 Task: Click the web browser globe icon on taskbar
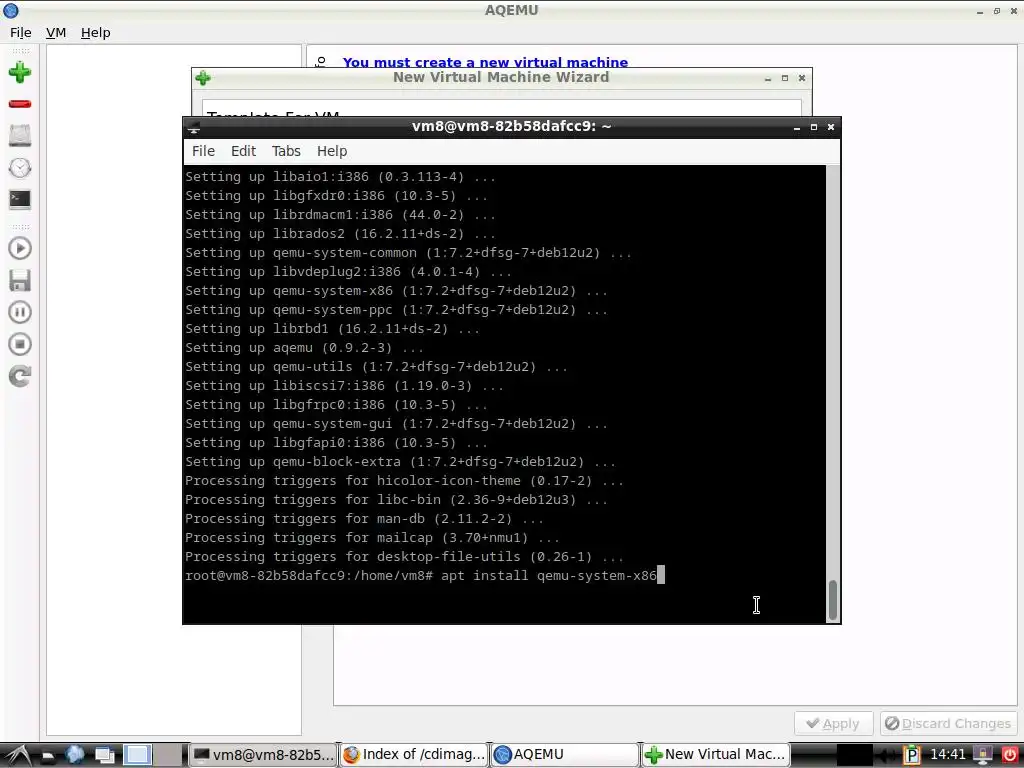[75, 755]
